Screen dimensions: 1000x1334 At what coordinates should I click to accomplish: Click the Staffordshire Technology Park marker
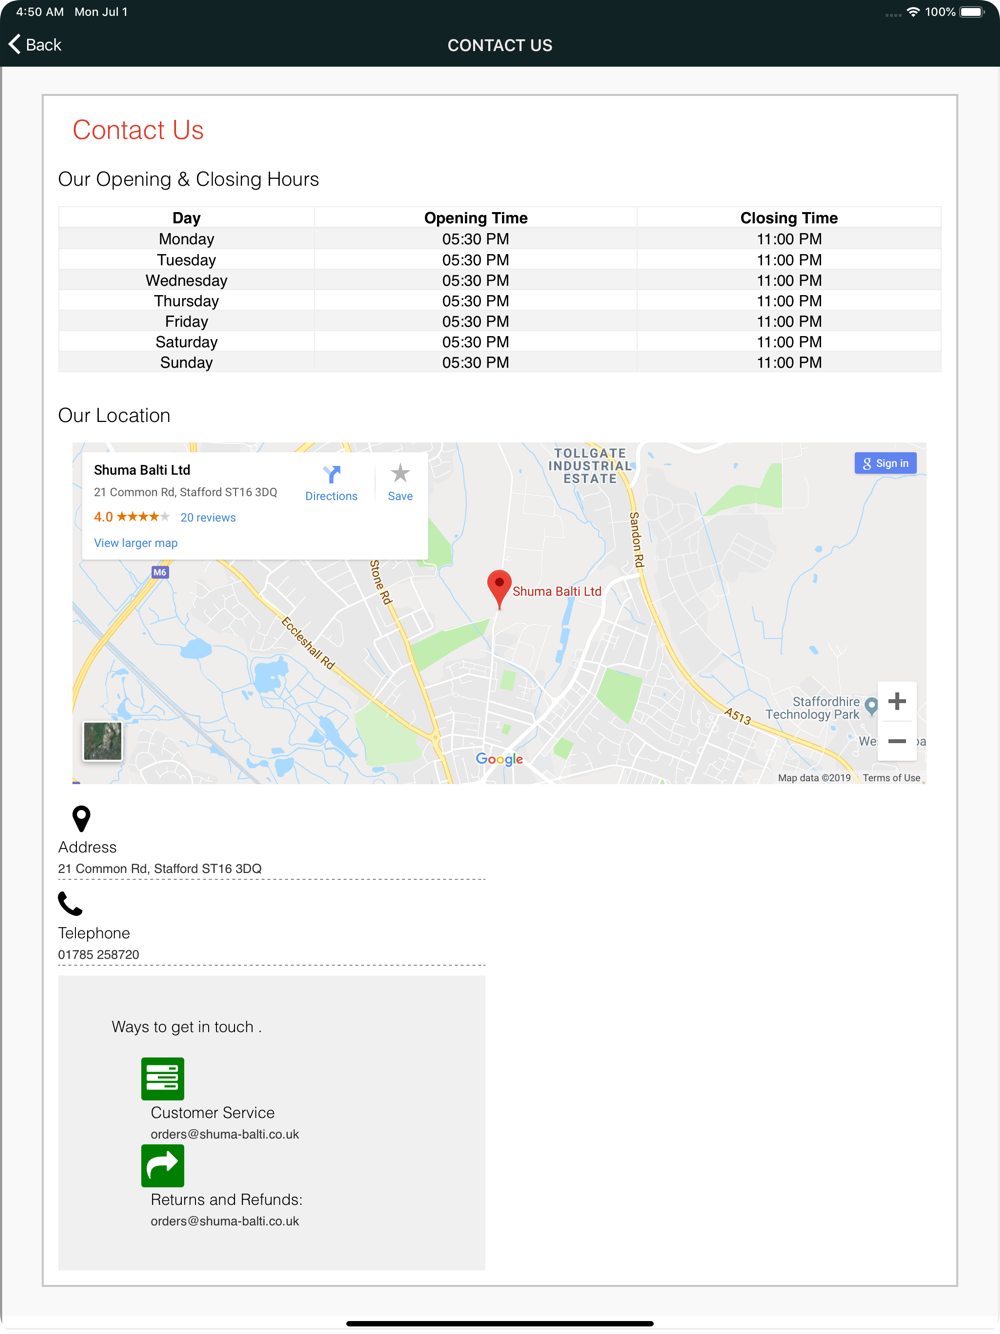(x=871, y=706)
